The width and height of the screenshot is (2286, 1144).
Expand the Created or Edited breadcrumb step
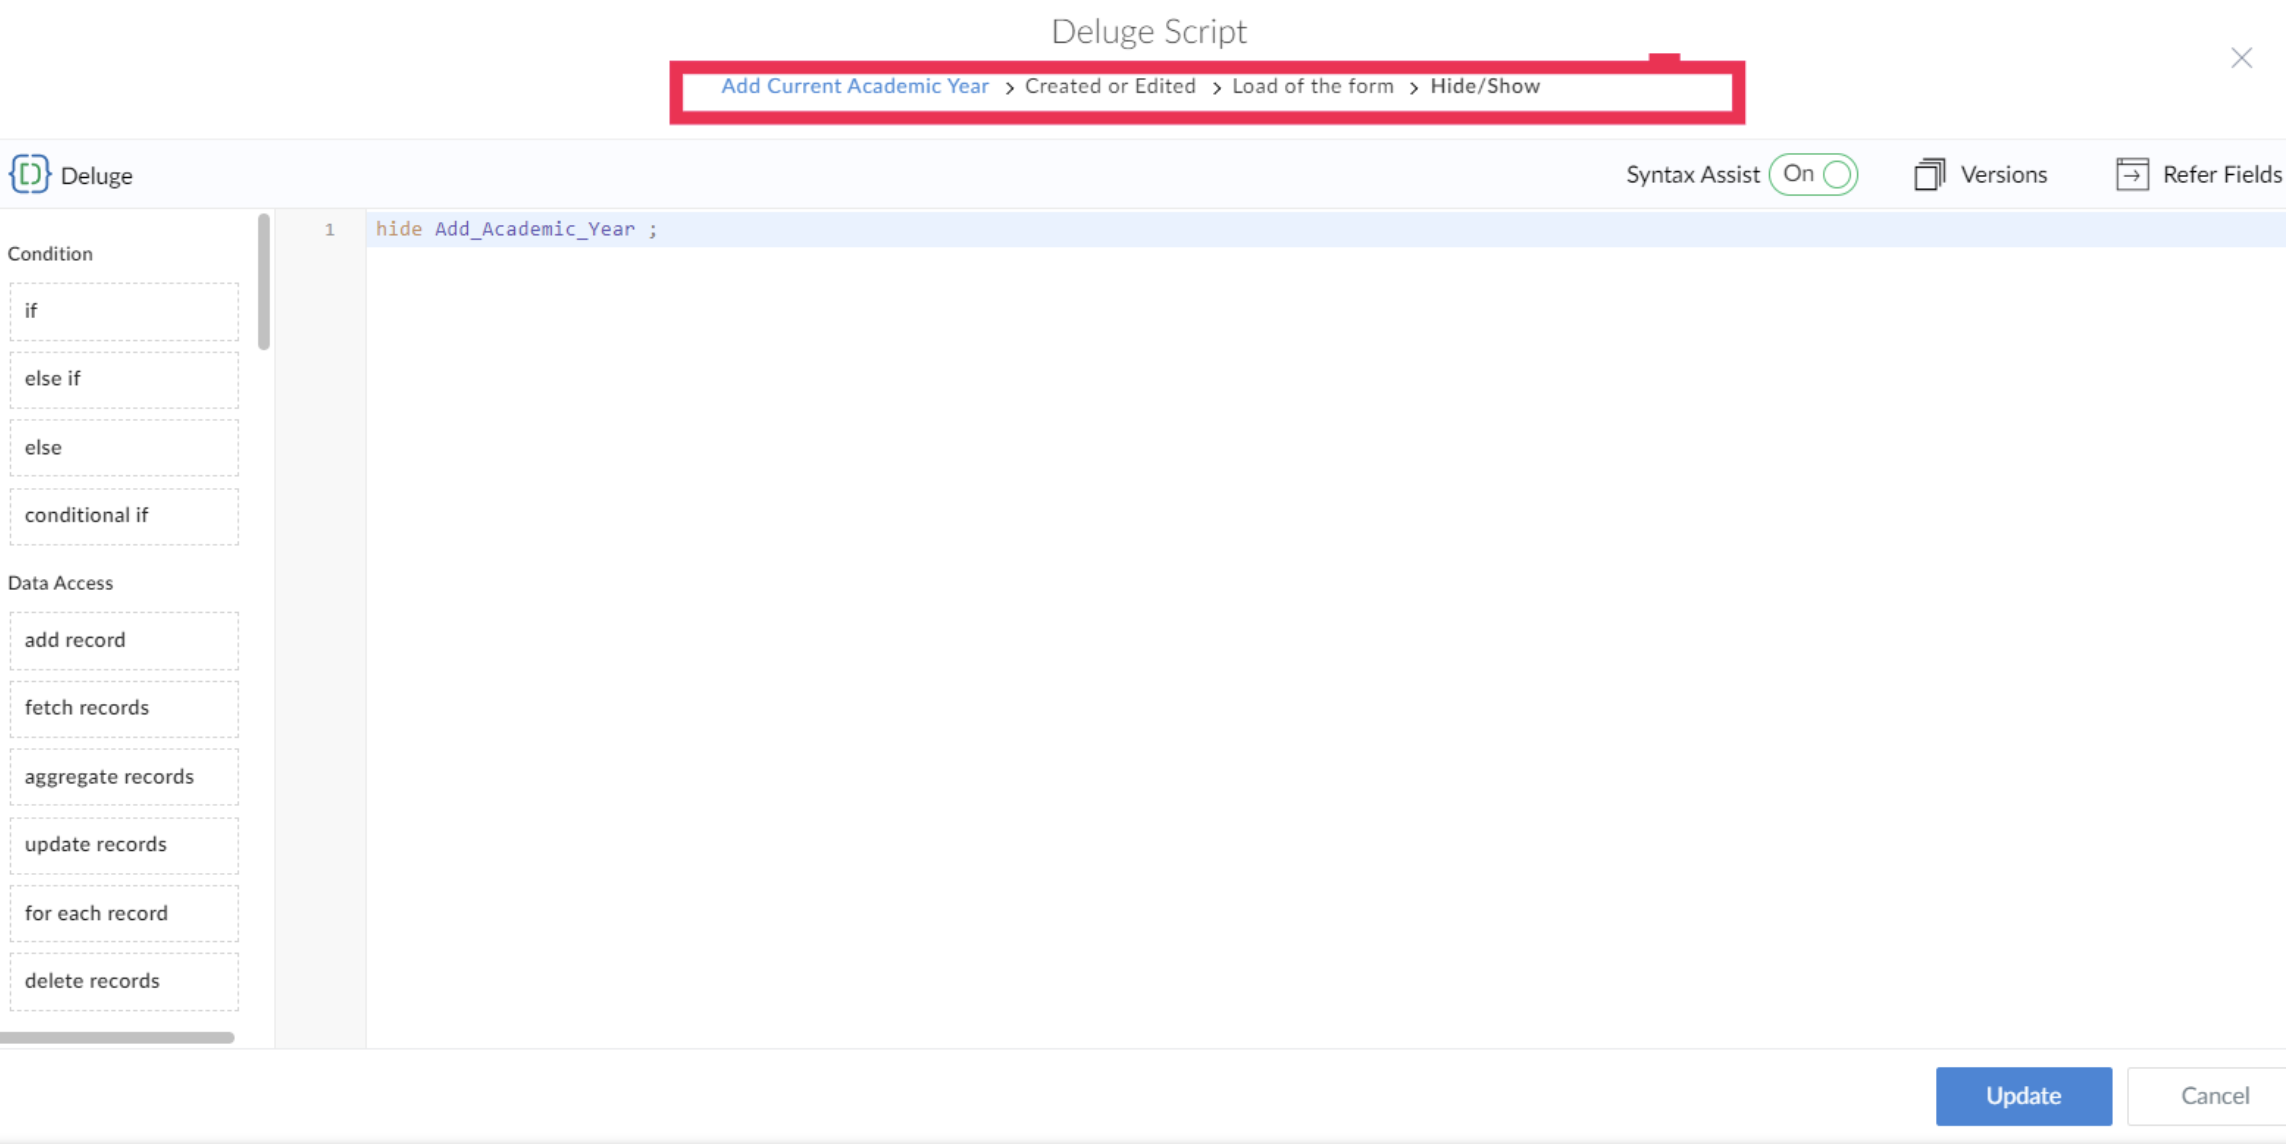(1110, 86)
